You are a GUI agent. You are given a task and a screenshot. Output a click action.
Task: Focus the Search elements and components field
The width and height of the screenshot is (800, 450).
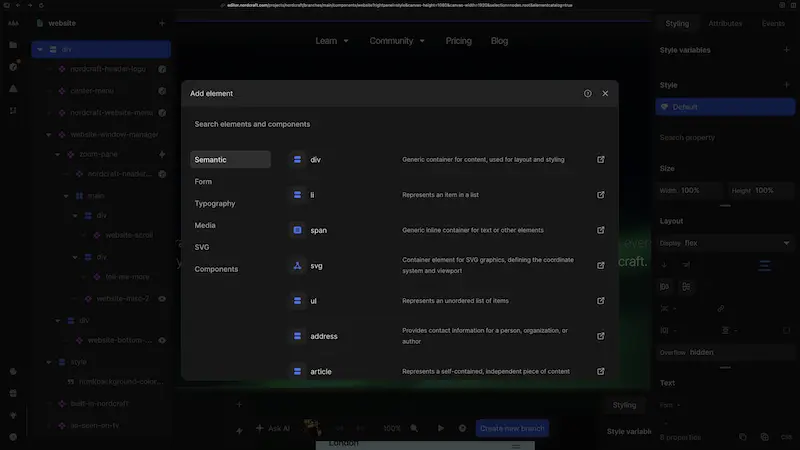[x=399, y=124]
